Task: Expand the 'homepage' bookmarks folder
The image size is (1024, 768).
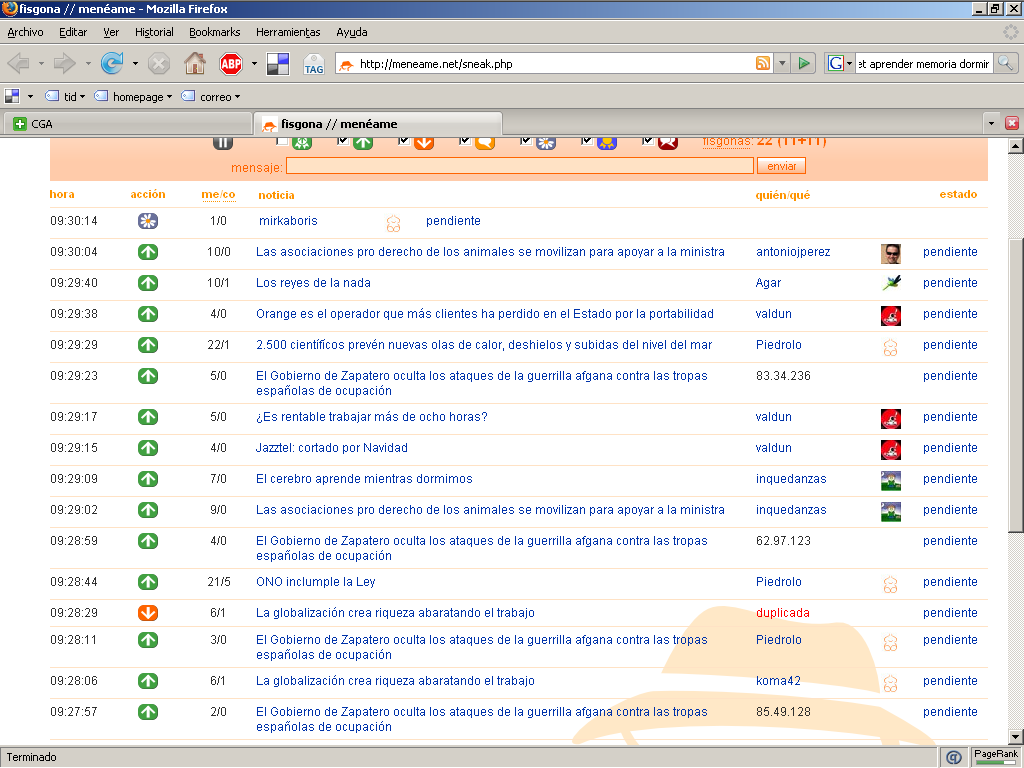Action: click(135, 97)
